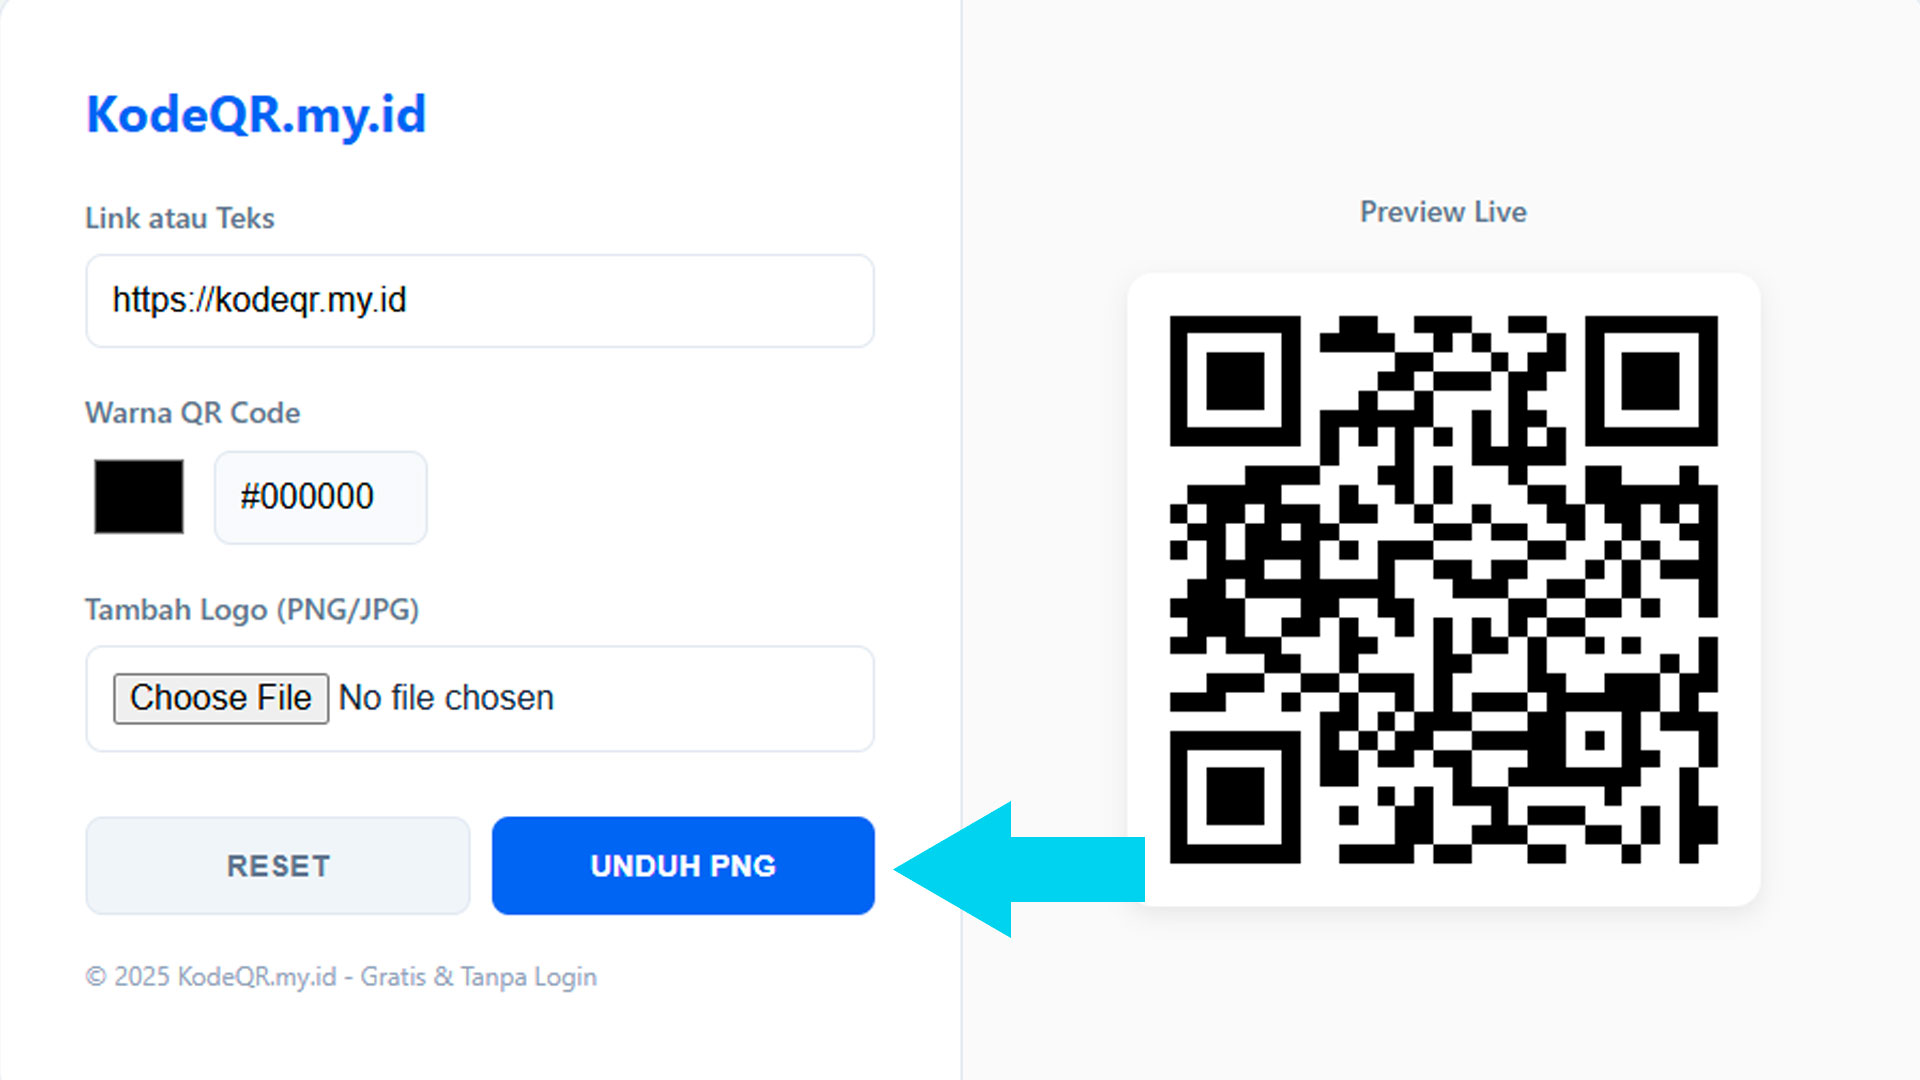
Task: Click the No file chosen text
Action: [446, 698]
